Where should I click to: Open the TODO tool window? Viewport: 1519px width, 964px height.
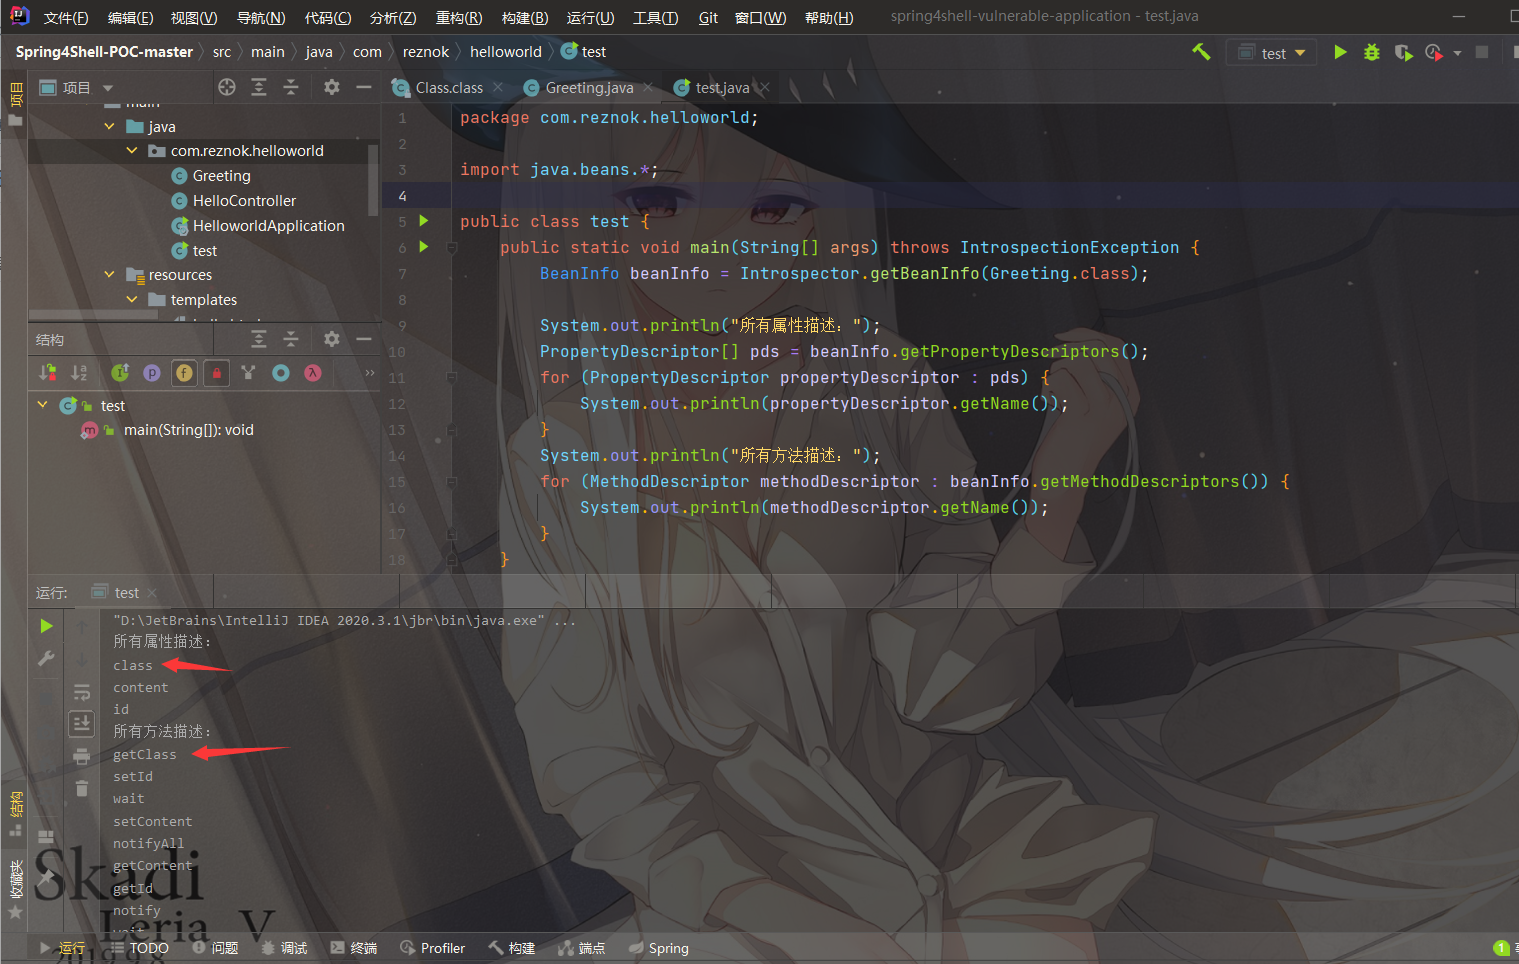pyautogui.click(x=139, y=948)
